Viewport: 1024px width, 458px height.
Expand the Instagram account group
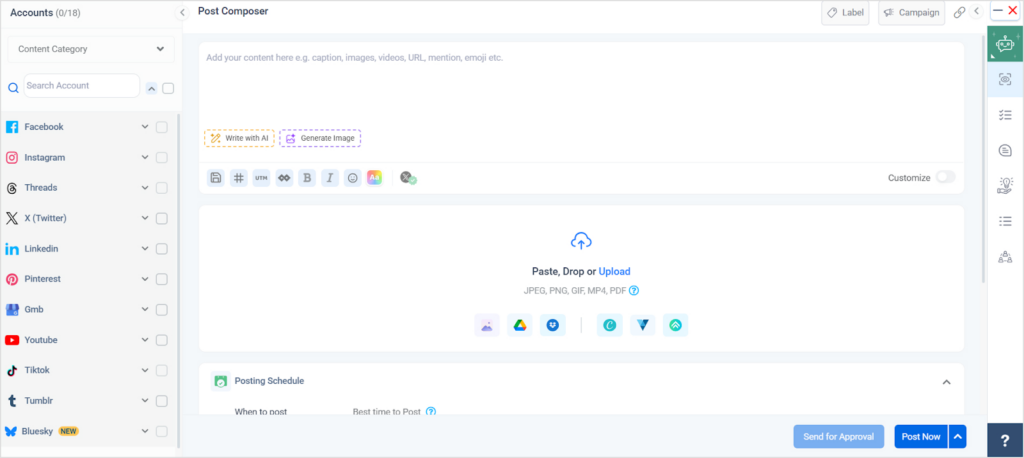pos(145,157)
